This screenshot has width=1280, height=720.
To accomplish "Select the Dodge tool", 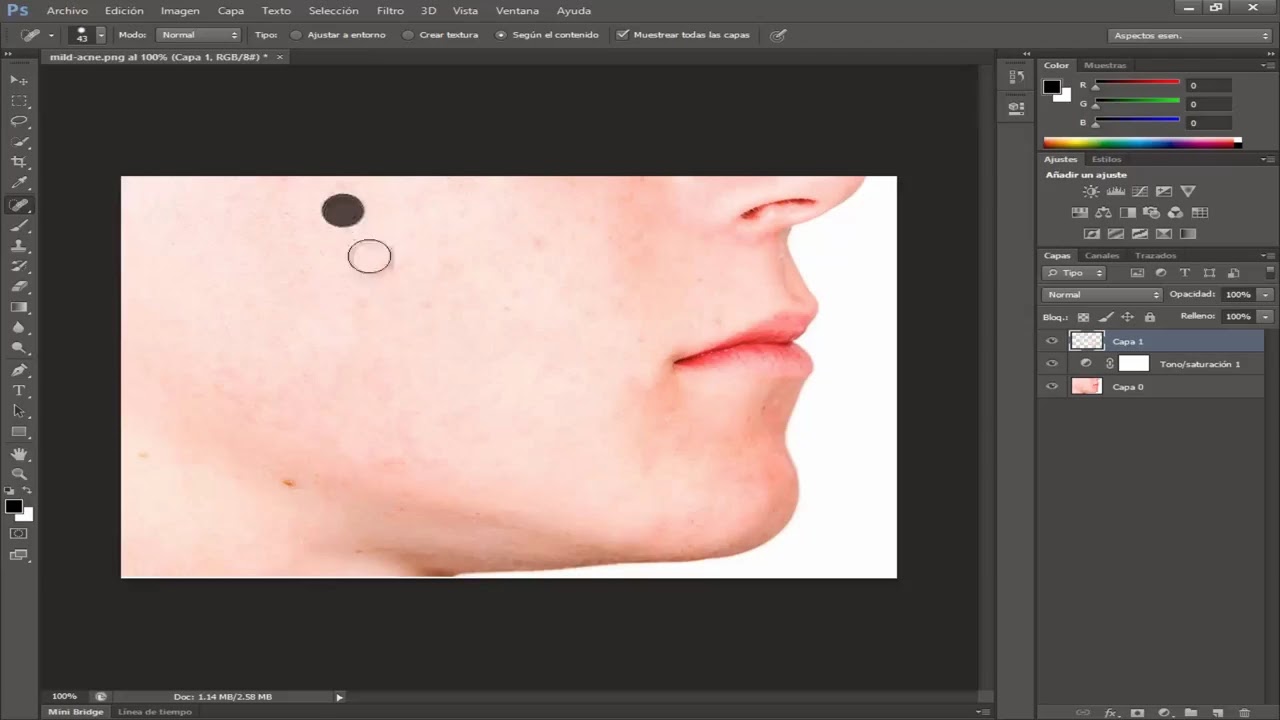I will (19, 348).
